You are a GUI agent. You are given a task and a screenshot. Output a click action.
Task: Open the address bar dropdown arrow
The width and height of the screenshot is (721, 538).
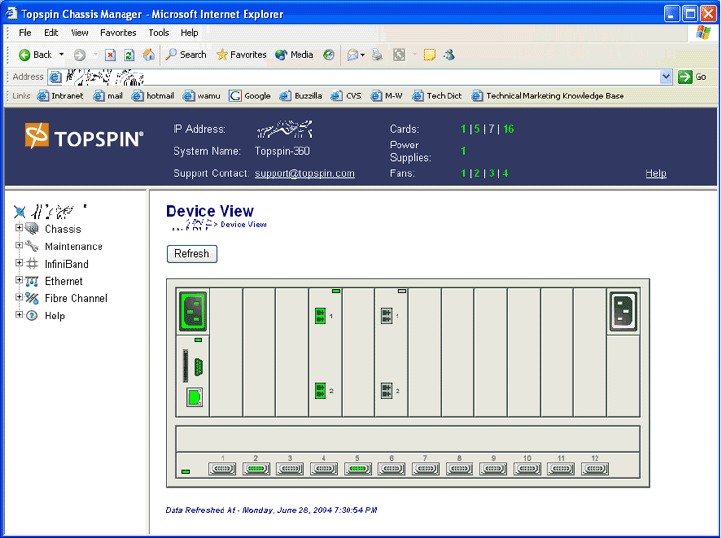point(666,77)
